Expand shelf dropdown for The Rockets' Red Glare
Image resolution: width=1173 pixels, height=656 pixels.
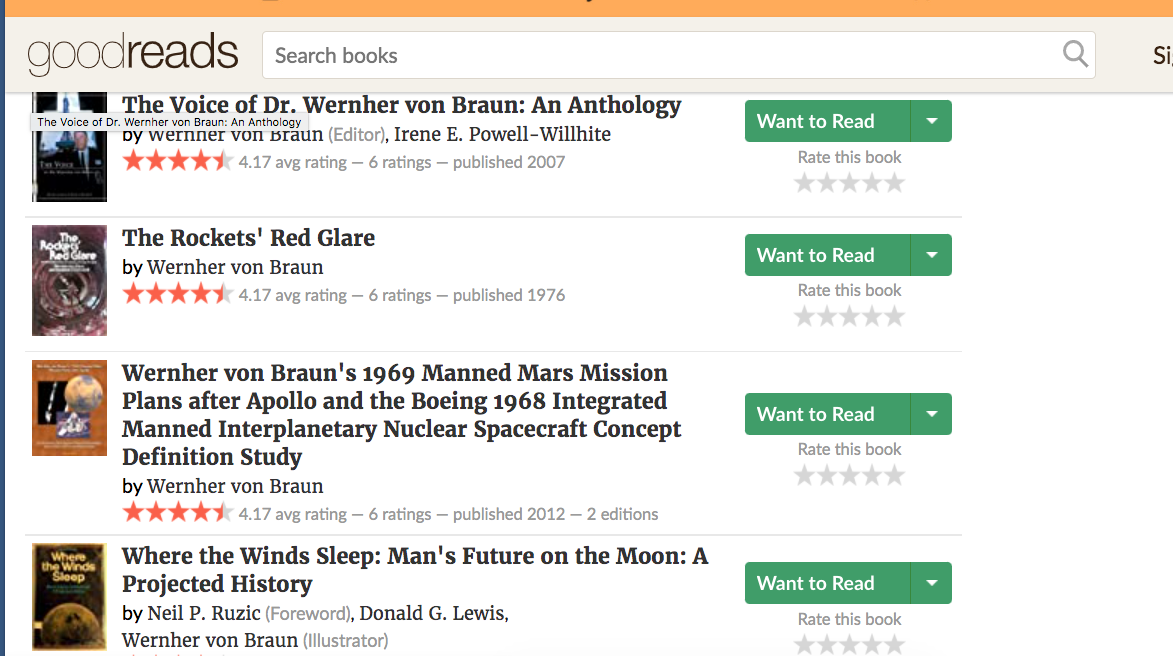pyautogui.click(x=931, y=255)
